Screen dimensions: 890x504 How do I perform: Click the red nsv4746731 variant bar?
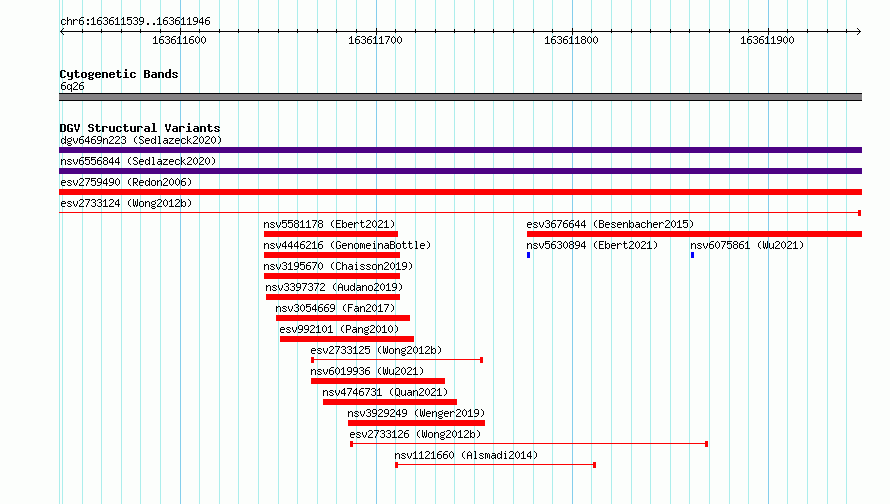(390, 402)
